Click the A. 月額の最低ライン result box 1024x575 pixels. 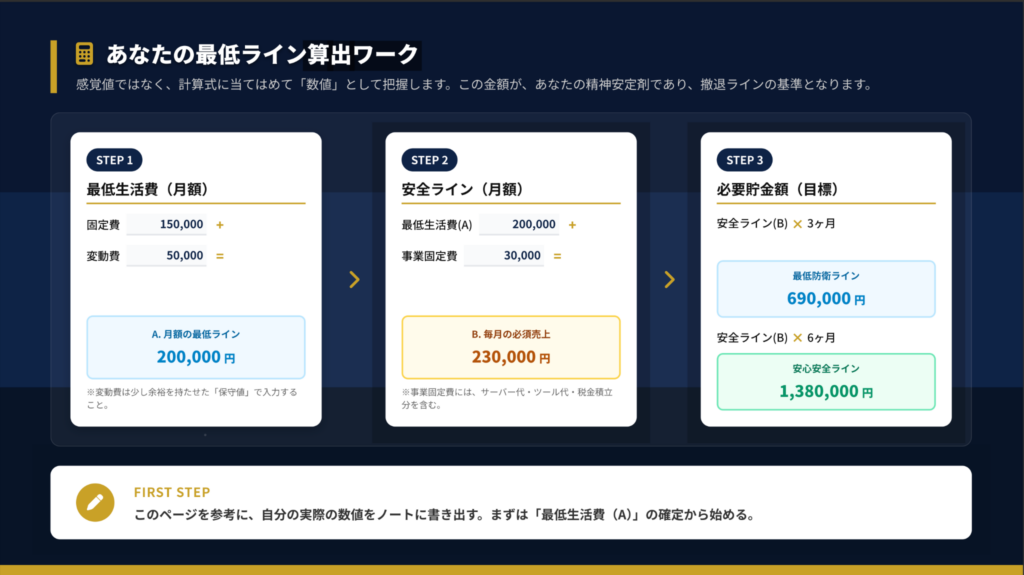pos(196,347)
